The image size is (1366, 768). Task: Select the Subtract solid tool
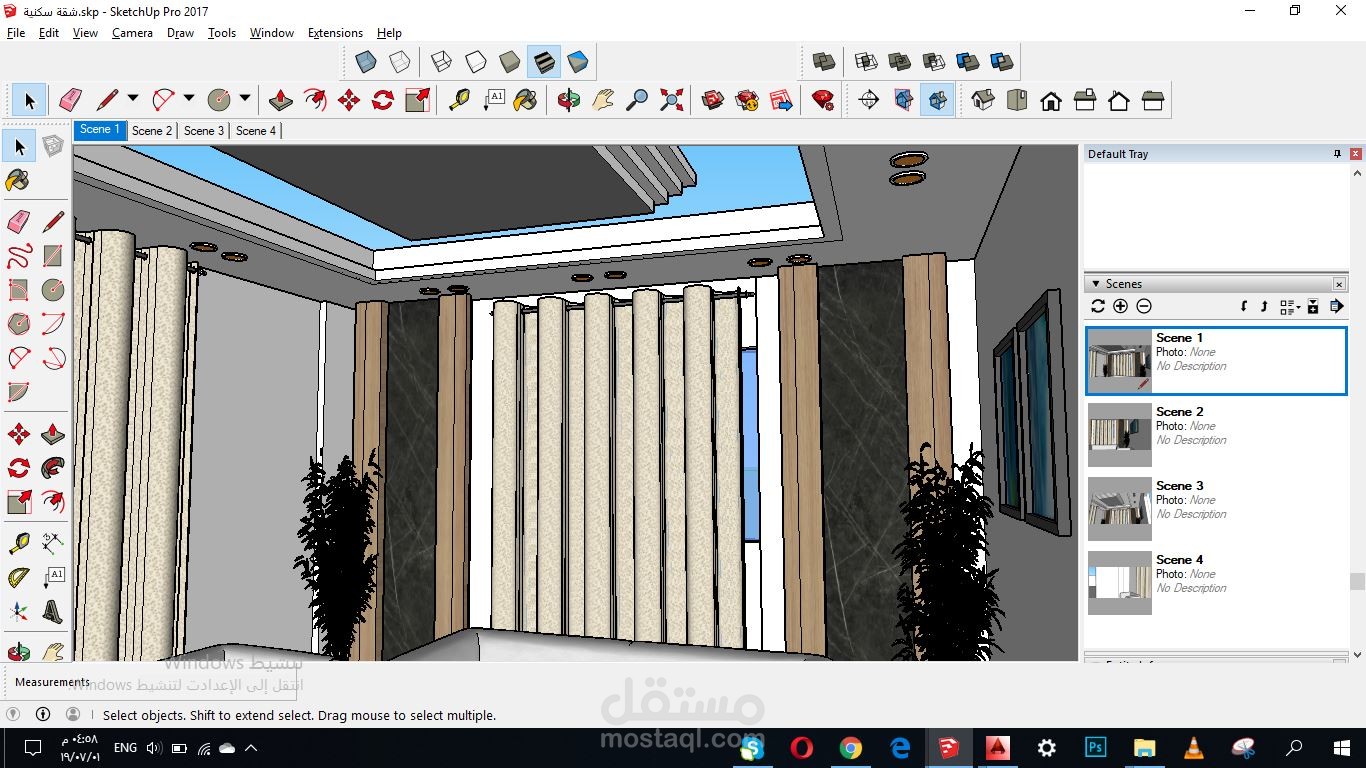click(934, 62)
